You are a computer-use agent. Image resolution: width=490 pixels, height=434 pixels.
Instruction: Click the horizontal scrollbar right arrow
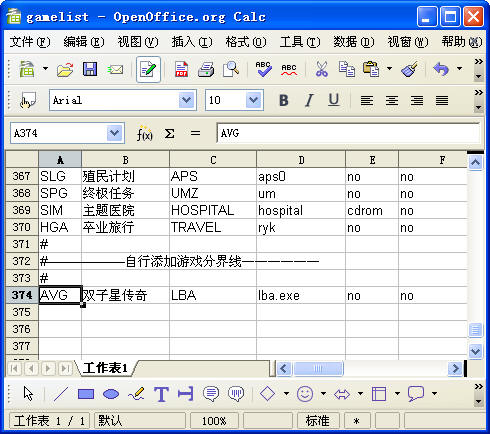point(455,368)
